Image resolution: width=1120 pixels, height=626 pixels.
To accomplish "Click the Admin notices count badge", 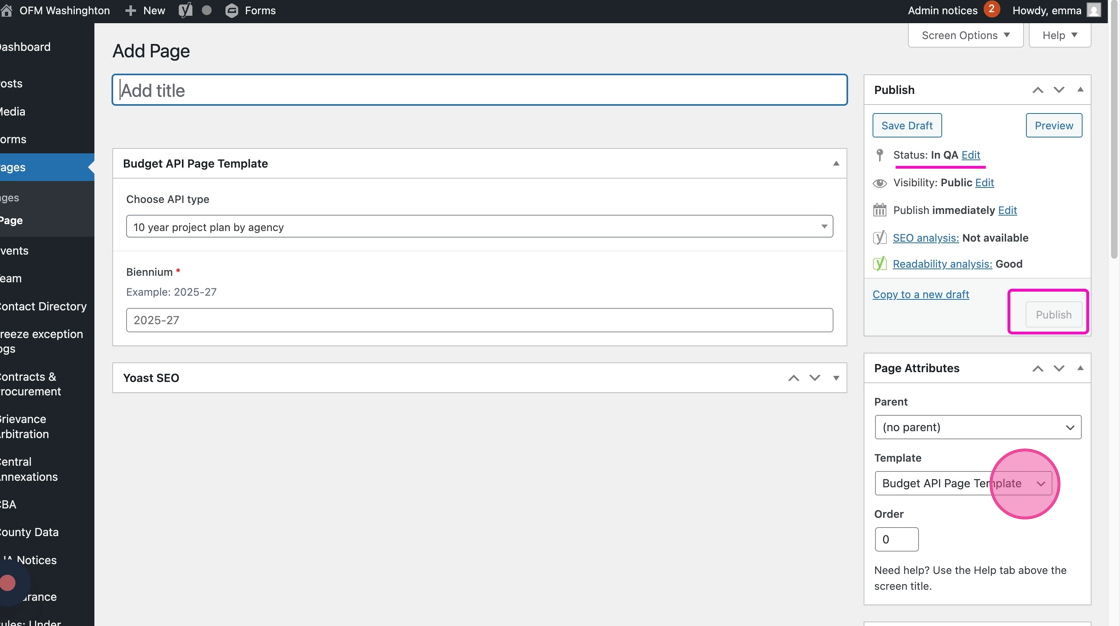I will [991, 9].
